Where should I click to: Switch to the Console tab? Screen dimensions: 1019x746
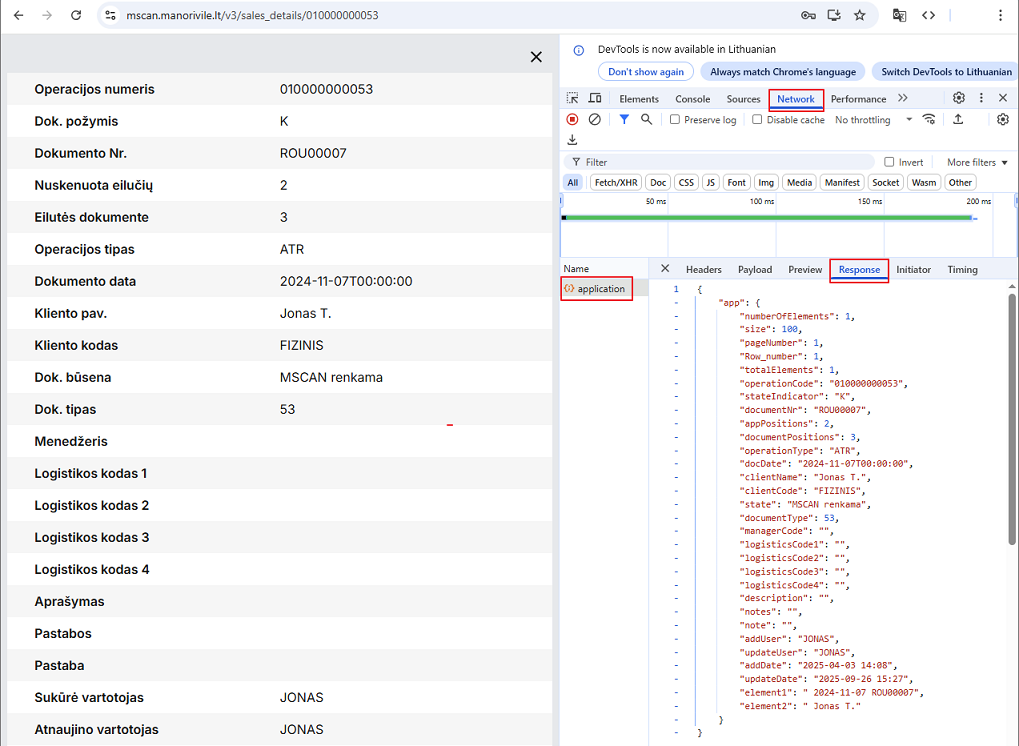point(692,99)
